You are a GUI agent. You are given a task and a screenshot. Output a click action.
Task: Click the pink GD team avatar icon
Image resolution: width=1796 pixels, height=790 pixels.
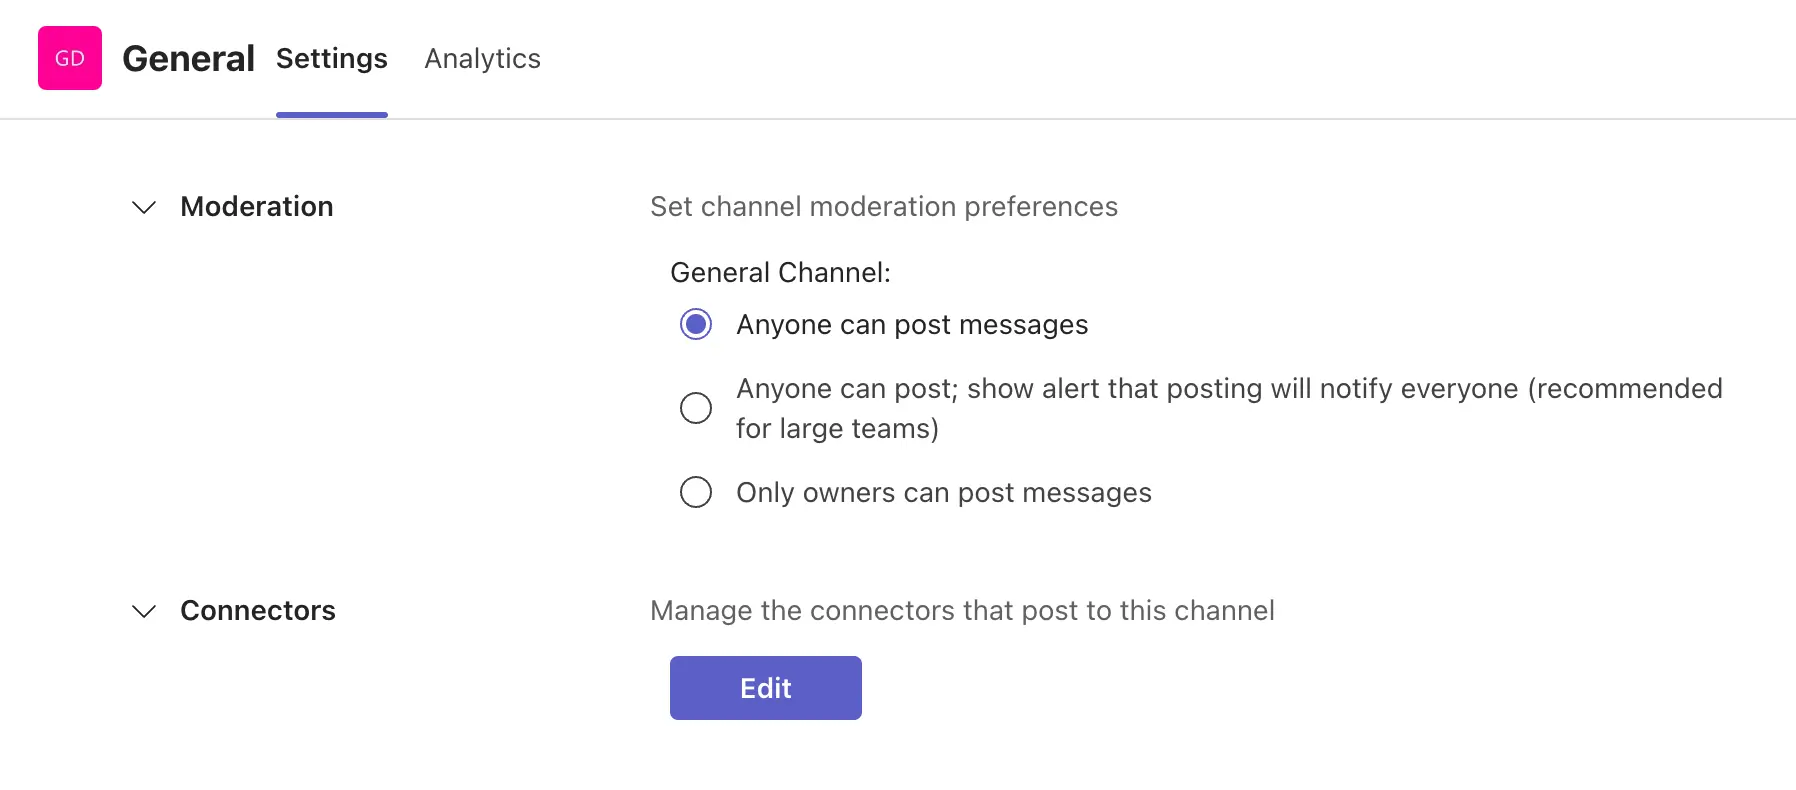coord(70,58)
